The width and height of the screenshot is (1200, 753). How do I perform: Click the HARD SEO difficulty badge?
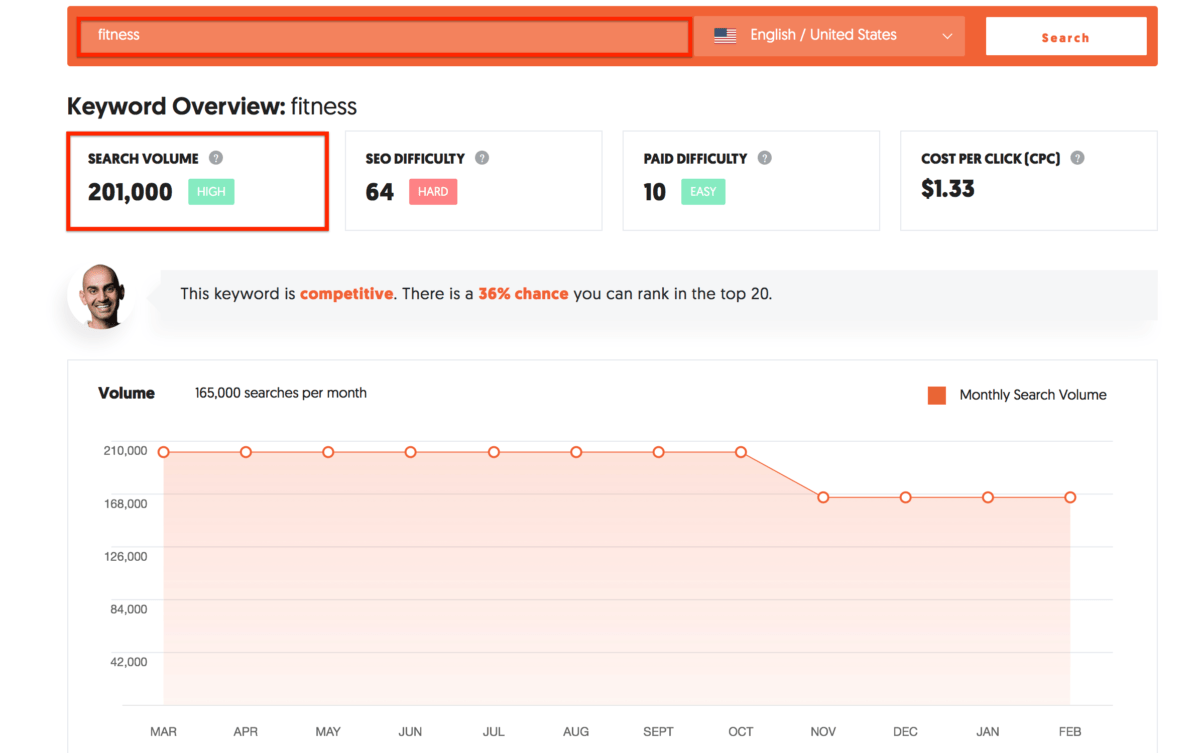click(x=433, y=192)
